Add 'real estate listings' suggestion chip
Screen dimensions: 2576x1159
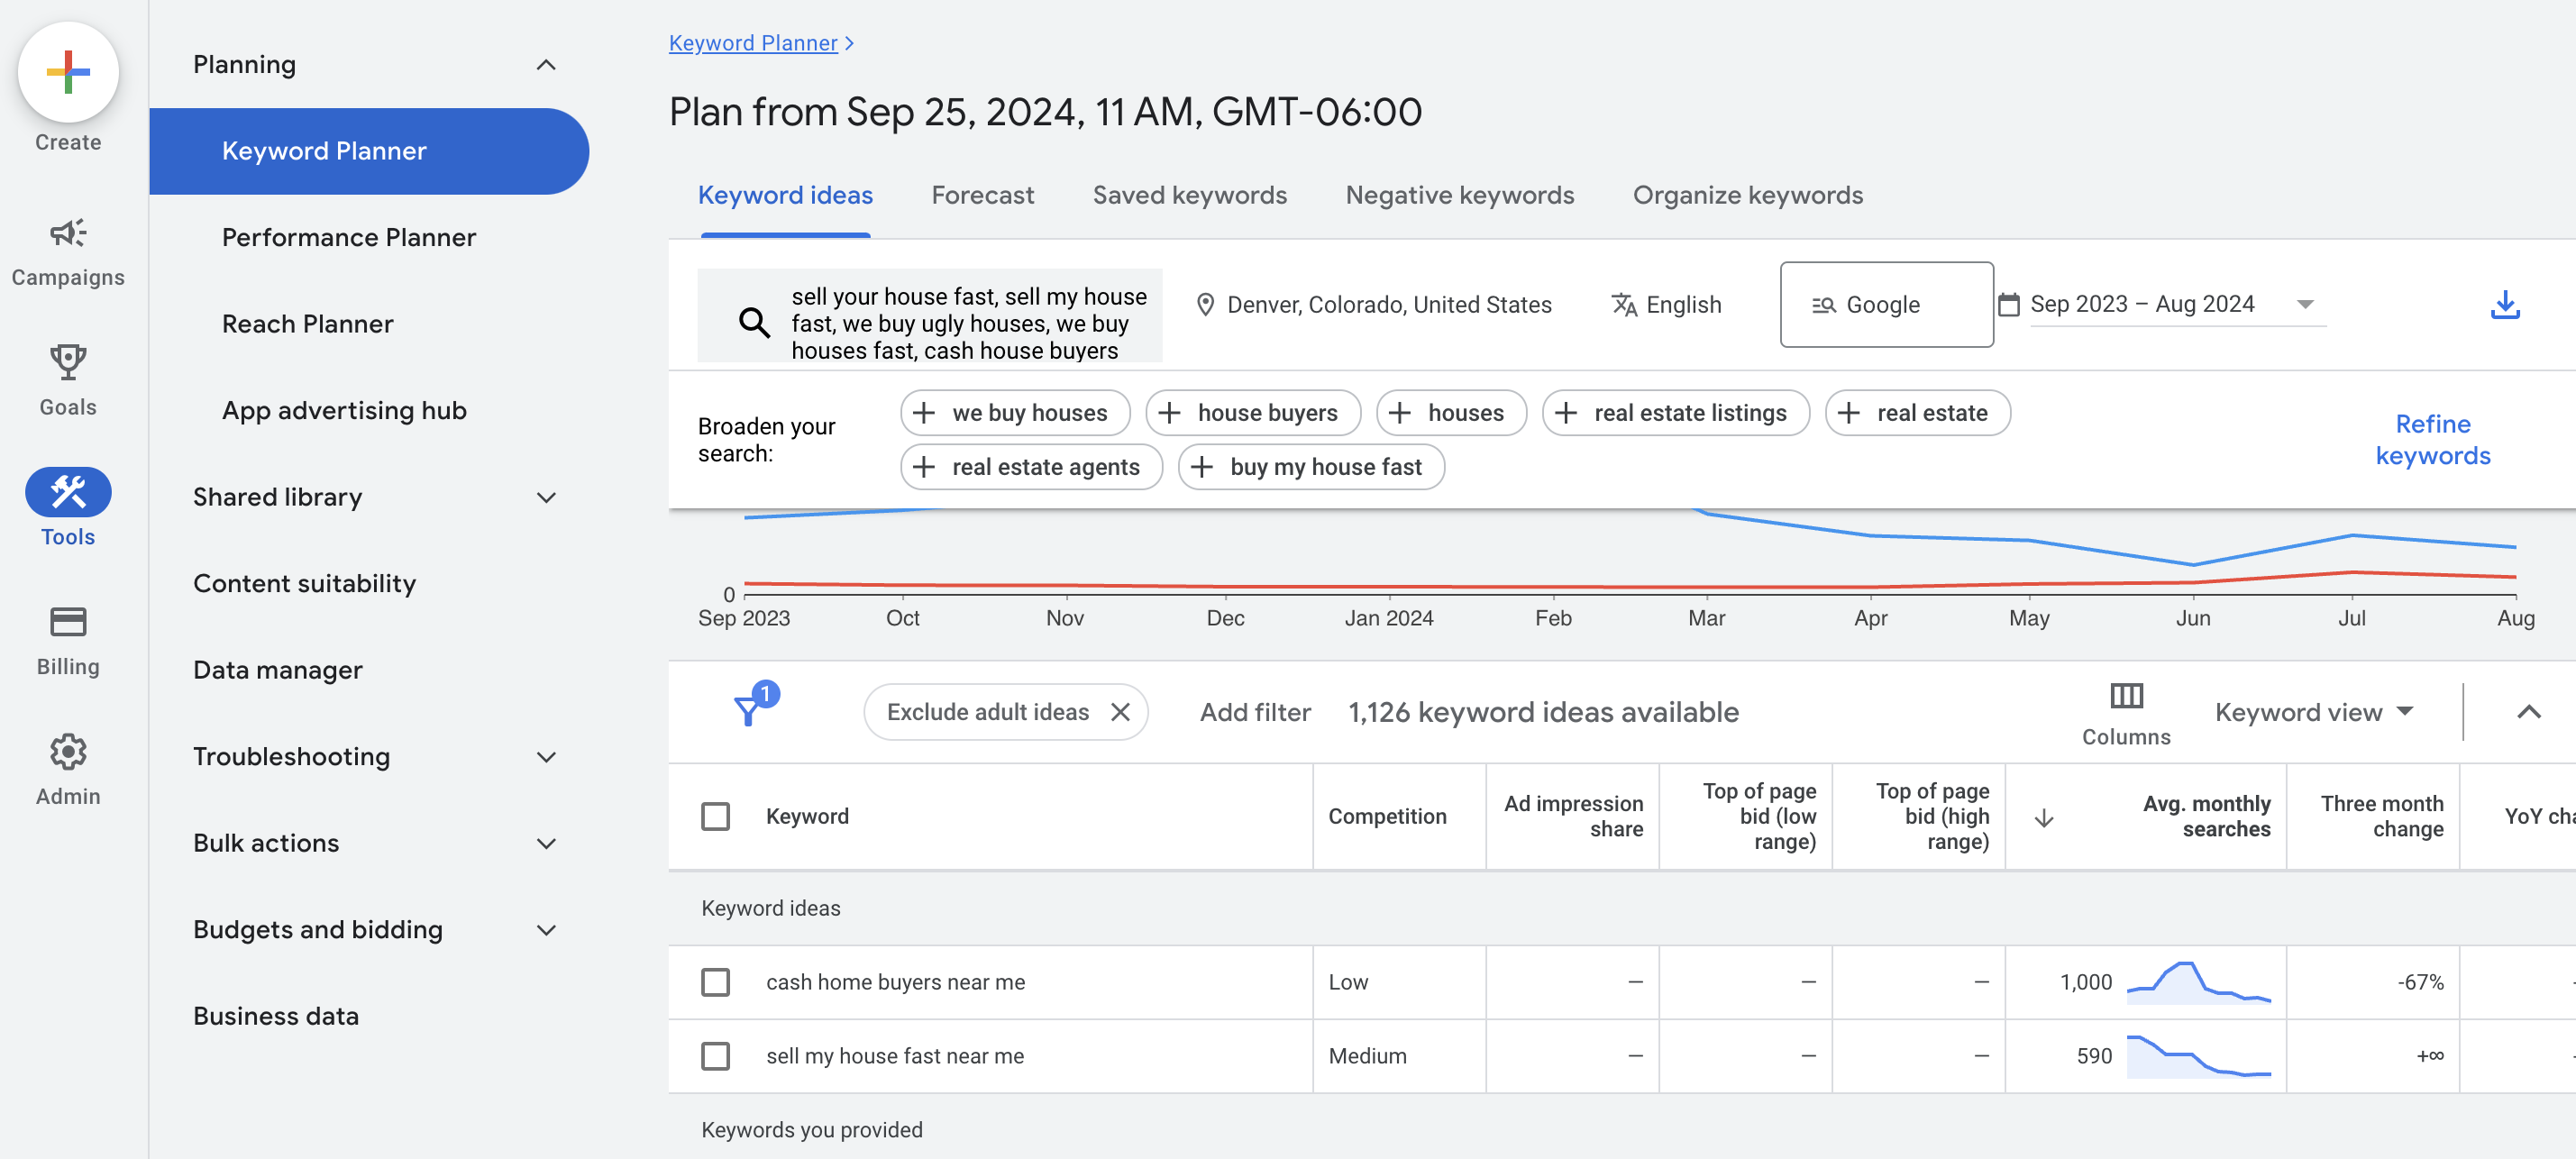[x=1675, y=413]
